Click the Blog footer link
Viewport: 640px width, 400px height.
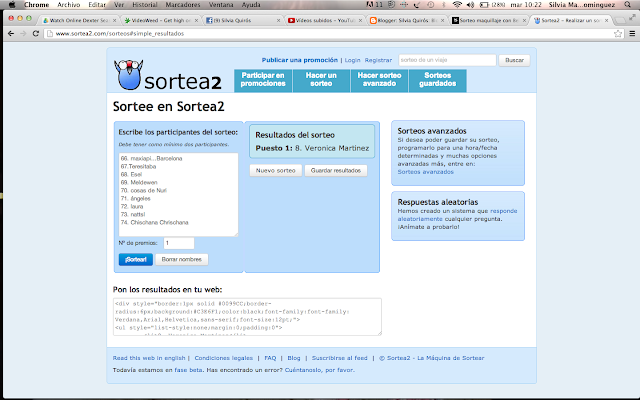pyautogui.click(x=294, y=358)
